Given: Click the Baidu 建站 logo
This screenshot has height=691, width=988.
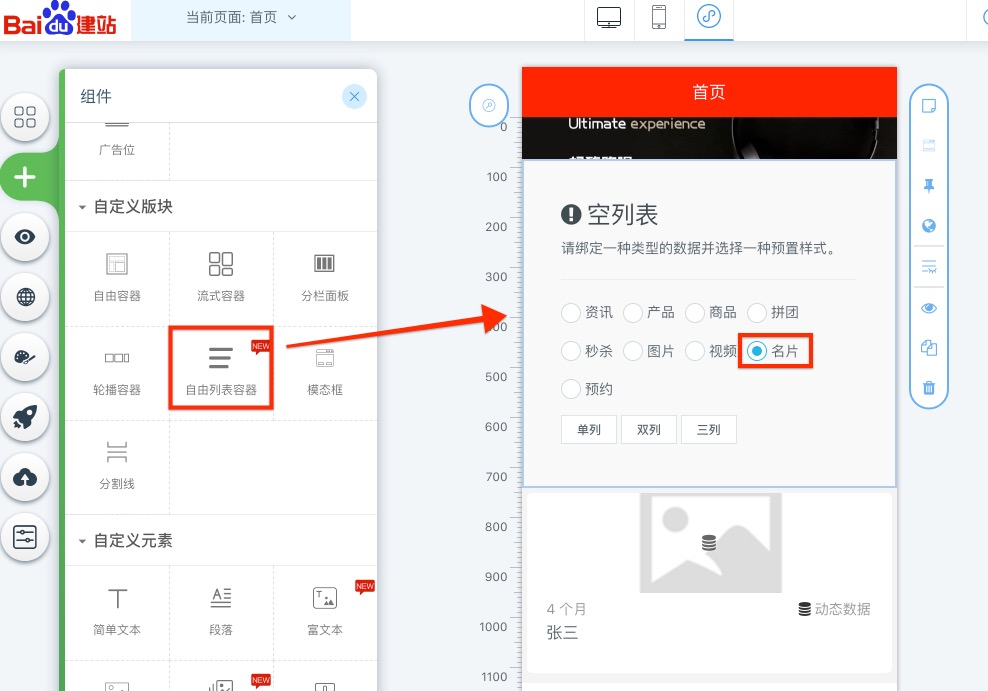Looking at the screenshot, I should coord(60,19).
